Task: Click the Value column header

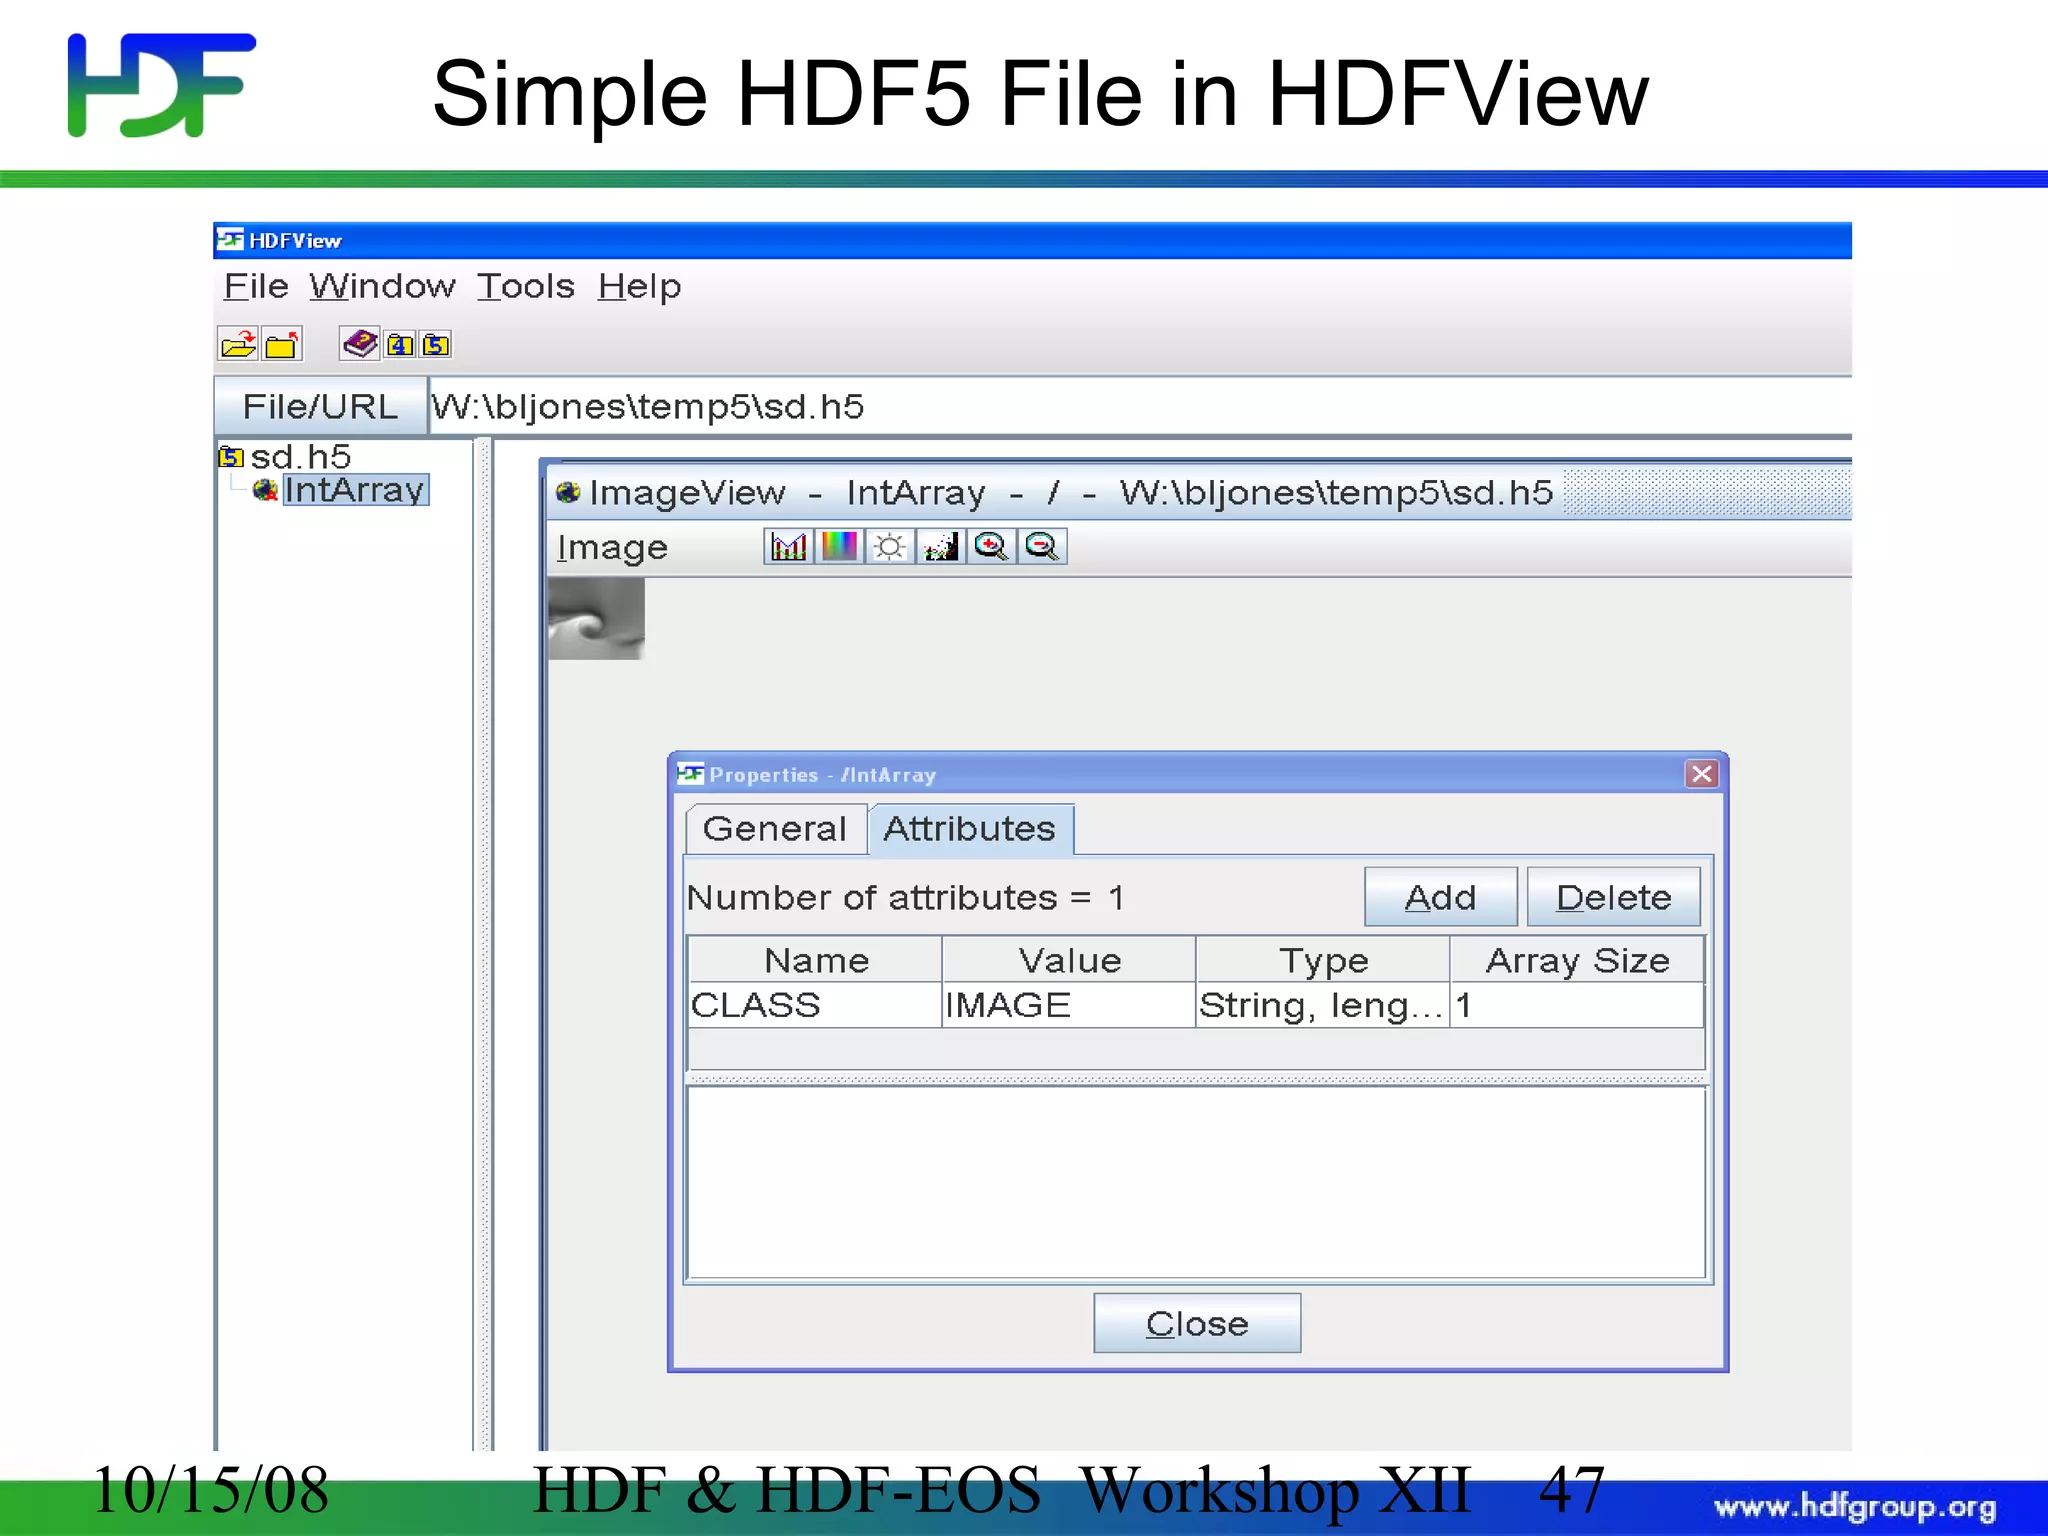Action: point(1069,960)
